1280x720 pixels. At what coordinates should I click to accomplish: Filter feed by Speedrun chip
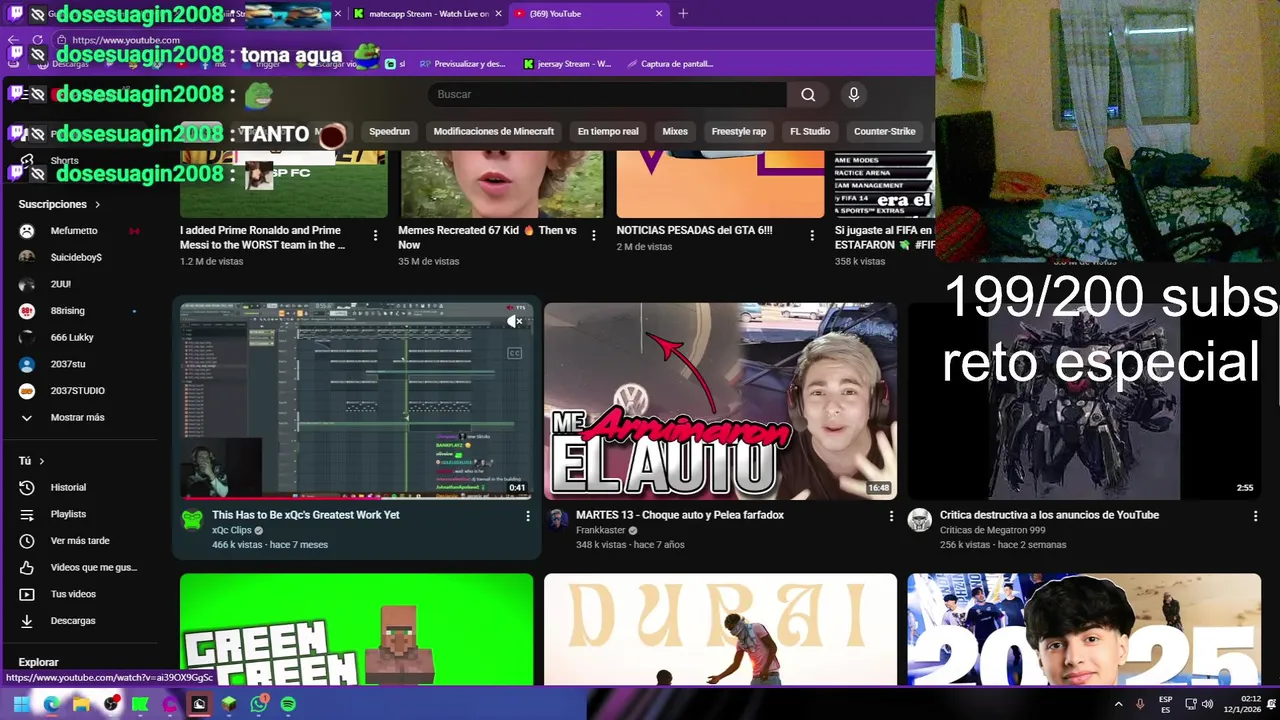pyautogui.click(x=389, y=131)
